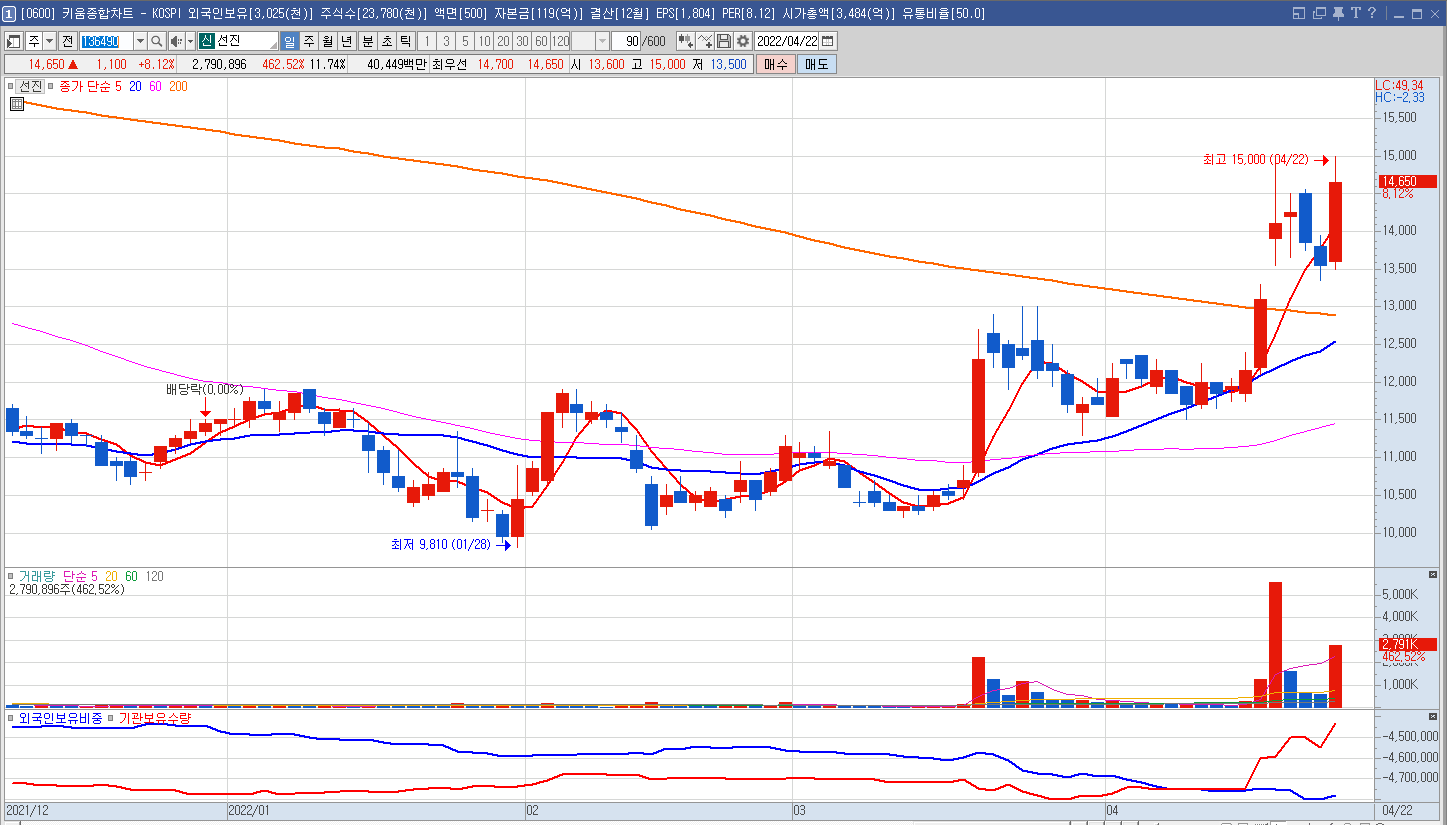Viewport: 1447px width, 825px height.
Task: Click the 5 interval button
Action: point(465,41)
